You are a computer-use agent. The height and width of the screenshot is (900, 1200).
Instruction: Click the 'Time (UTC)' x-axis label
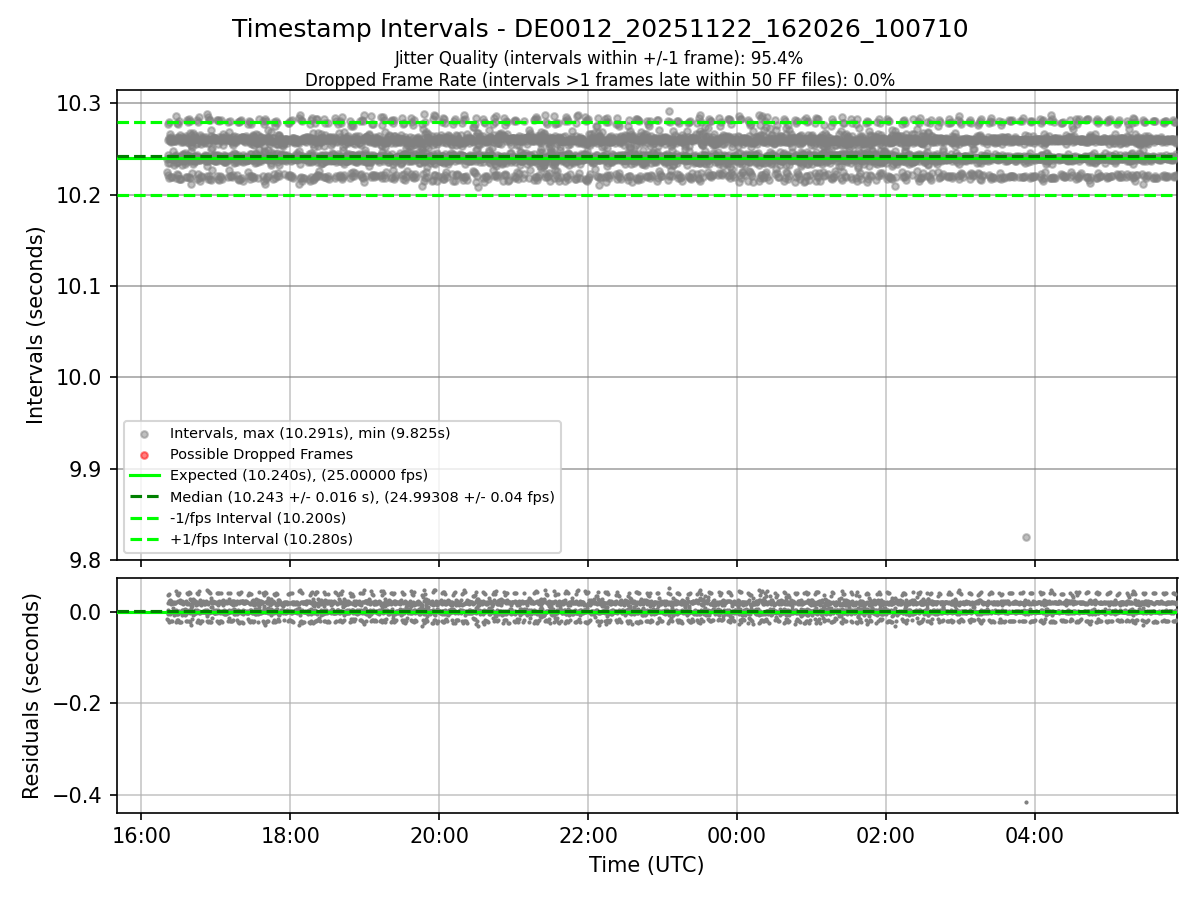click(x=646, y=865)
